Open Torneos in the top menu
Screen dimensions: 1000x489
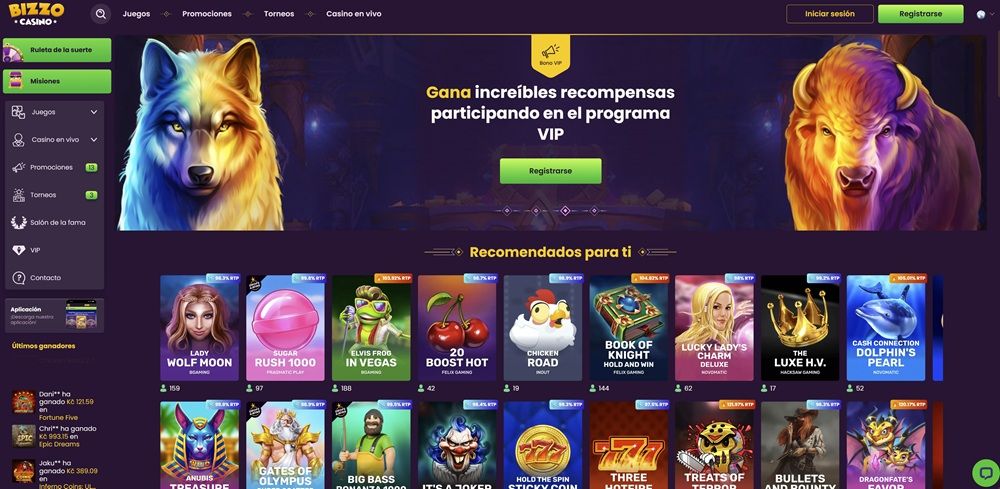click(x=279, y=14)
